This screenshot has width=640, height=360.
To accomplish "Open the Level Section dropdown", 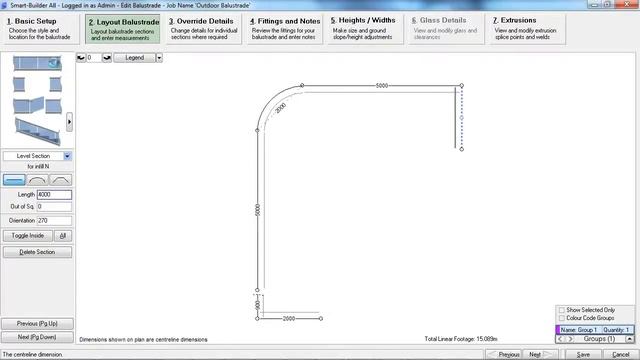I will 67,156.
